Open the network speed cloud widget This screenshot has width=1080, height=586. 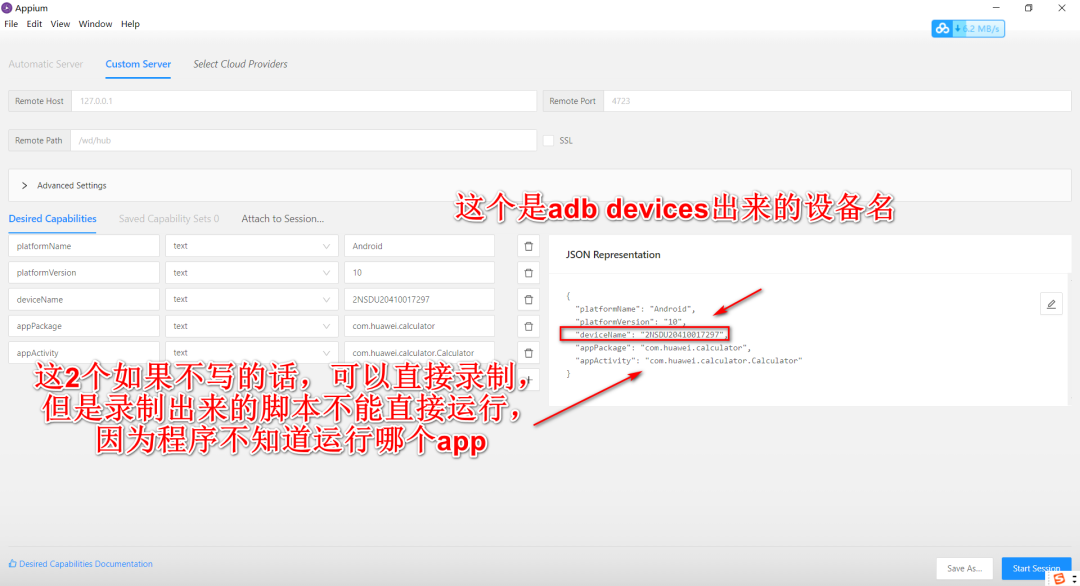coord(968,29)
